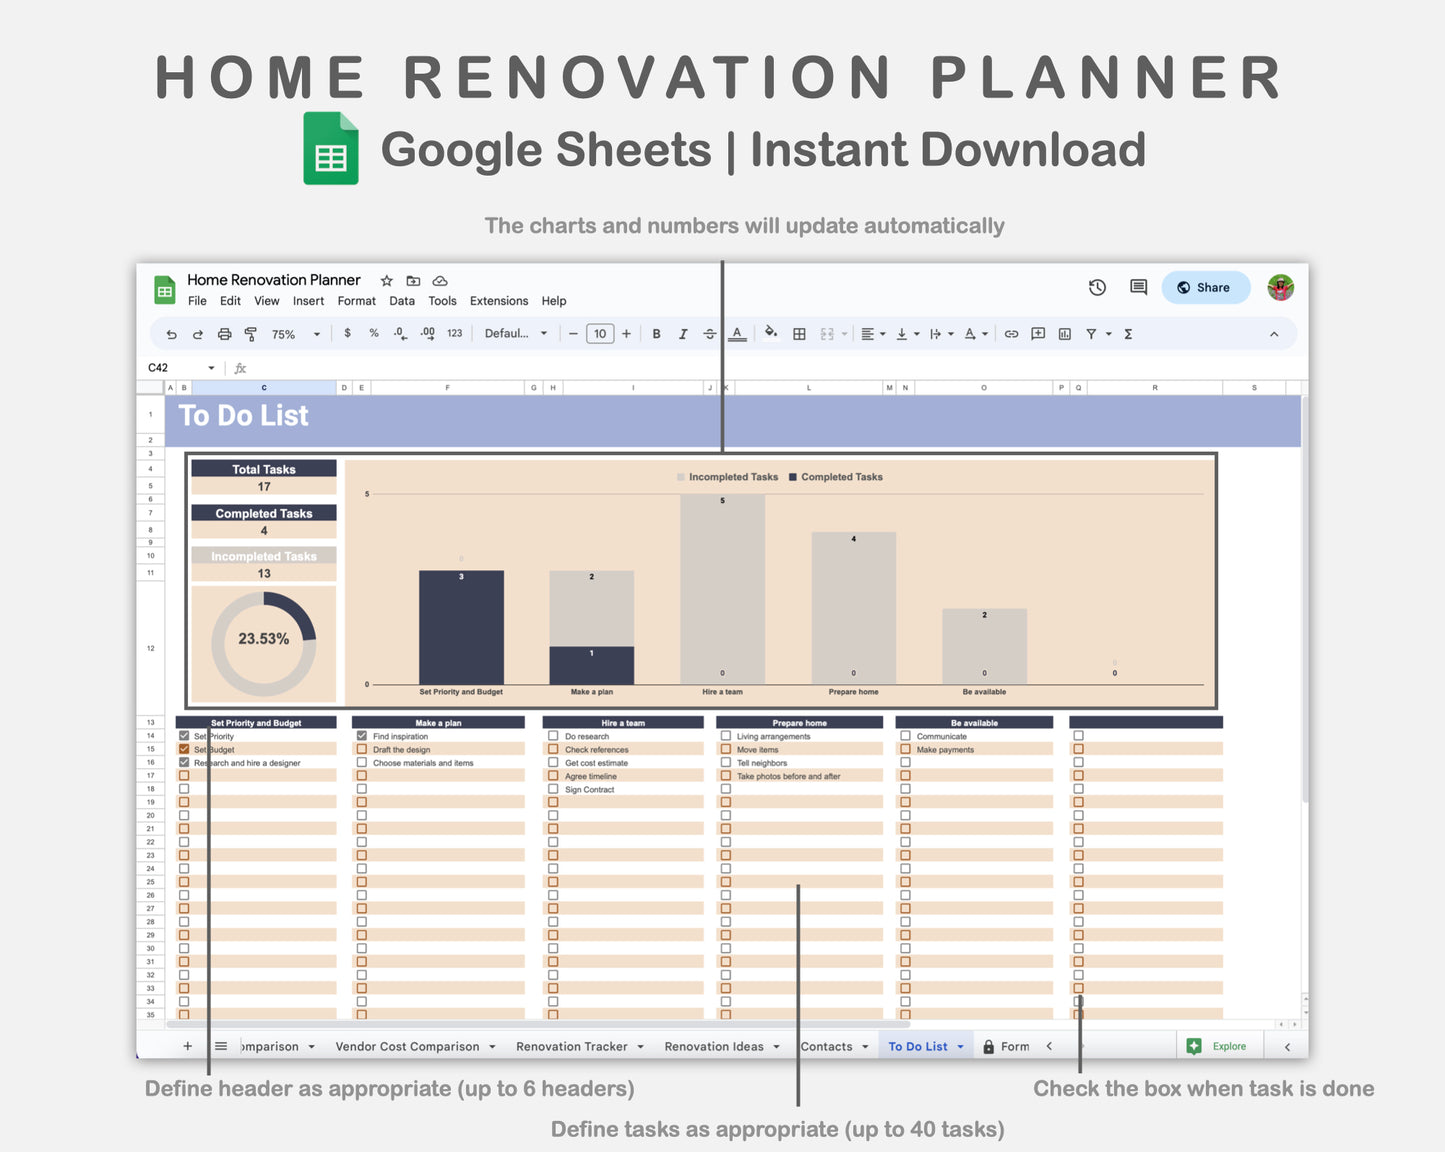Uncheck the Set Priority task
Viewport: 1445px width, 1152px height.
point(183,735)
